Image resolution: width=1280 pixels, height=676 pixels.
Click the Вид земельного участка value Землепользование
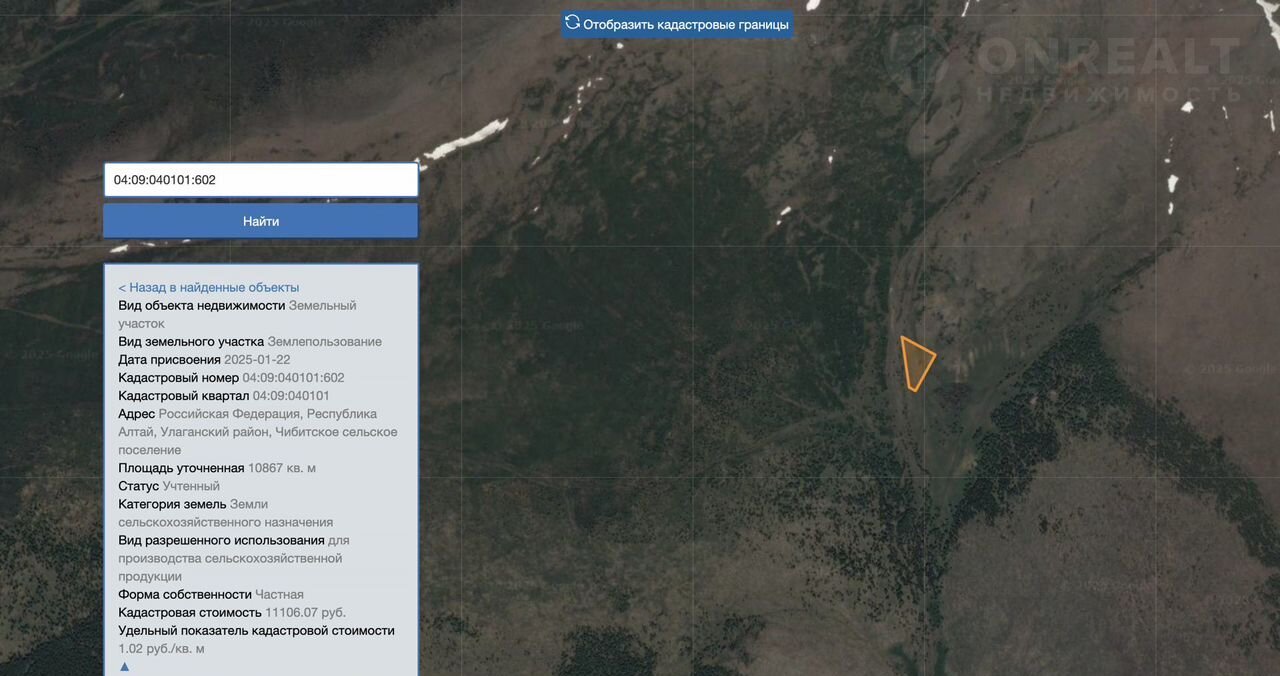pyautogui.click(x=324, y=342)
